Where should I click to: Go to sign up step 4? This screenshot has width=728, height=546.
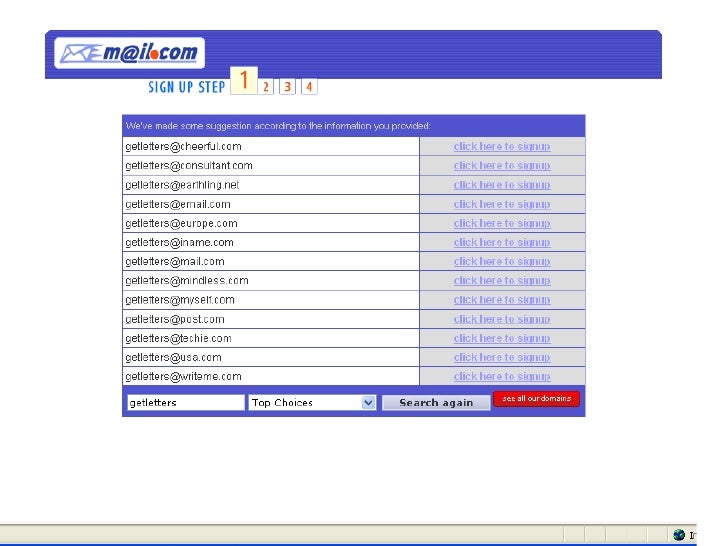tap(309, 86)
